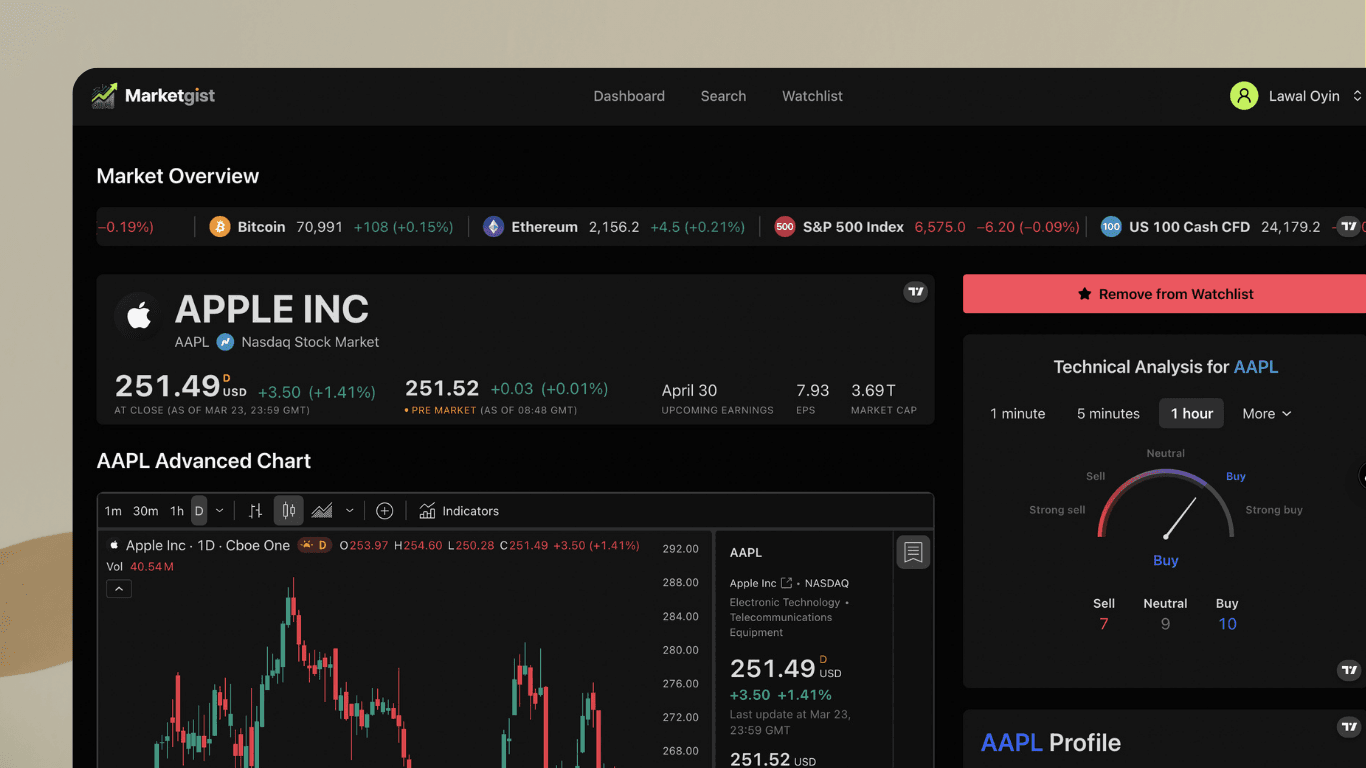Open the Indicators panel on the chart

coord(459,510)
